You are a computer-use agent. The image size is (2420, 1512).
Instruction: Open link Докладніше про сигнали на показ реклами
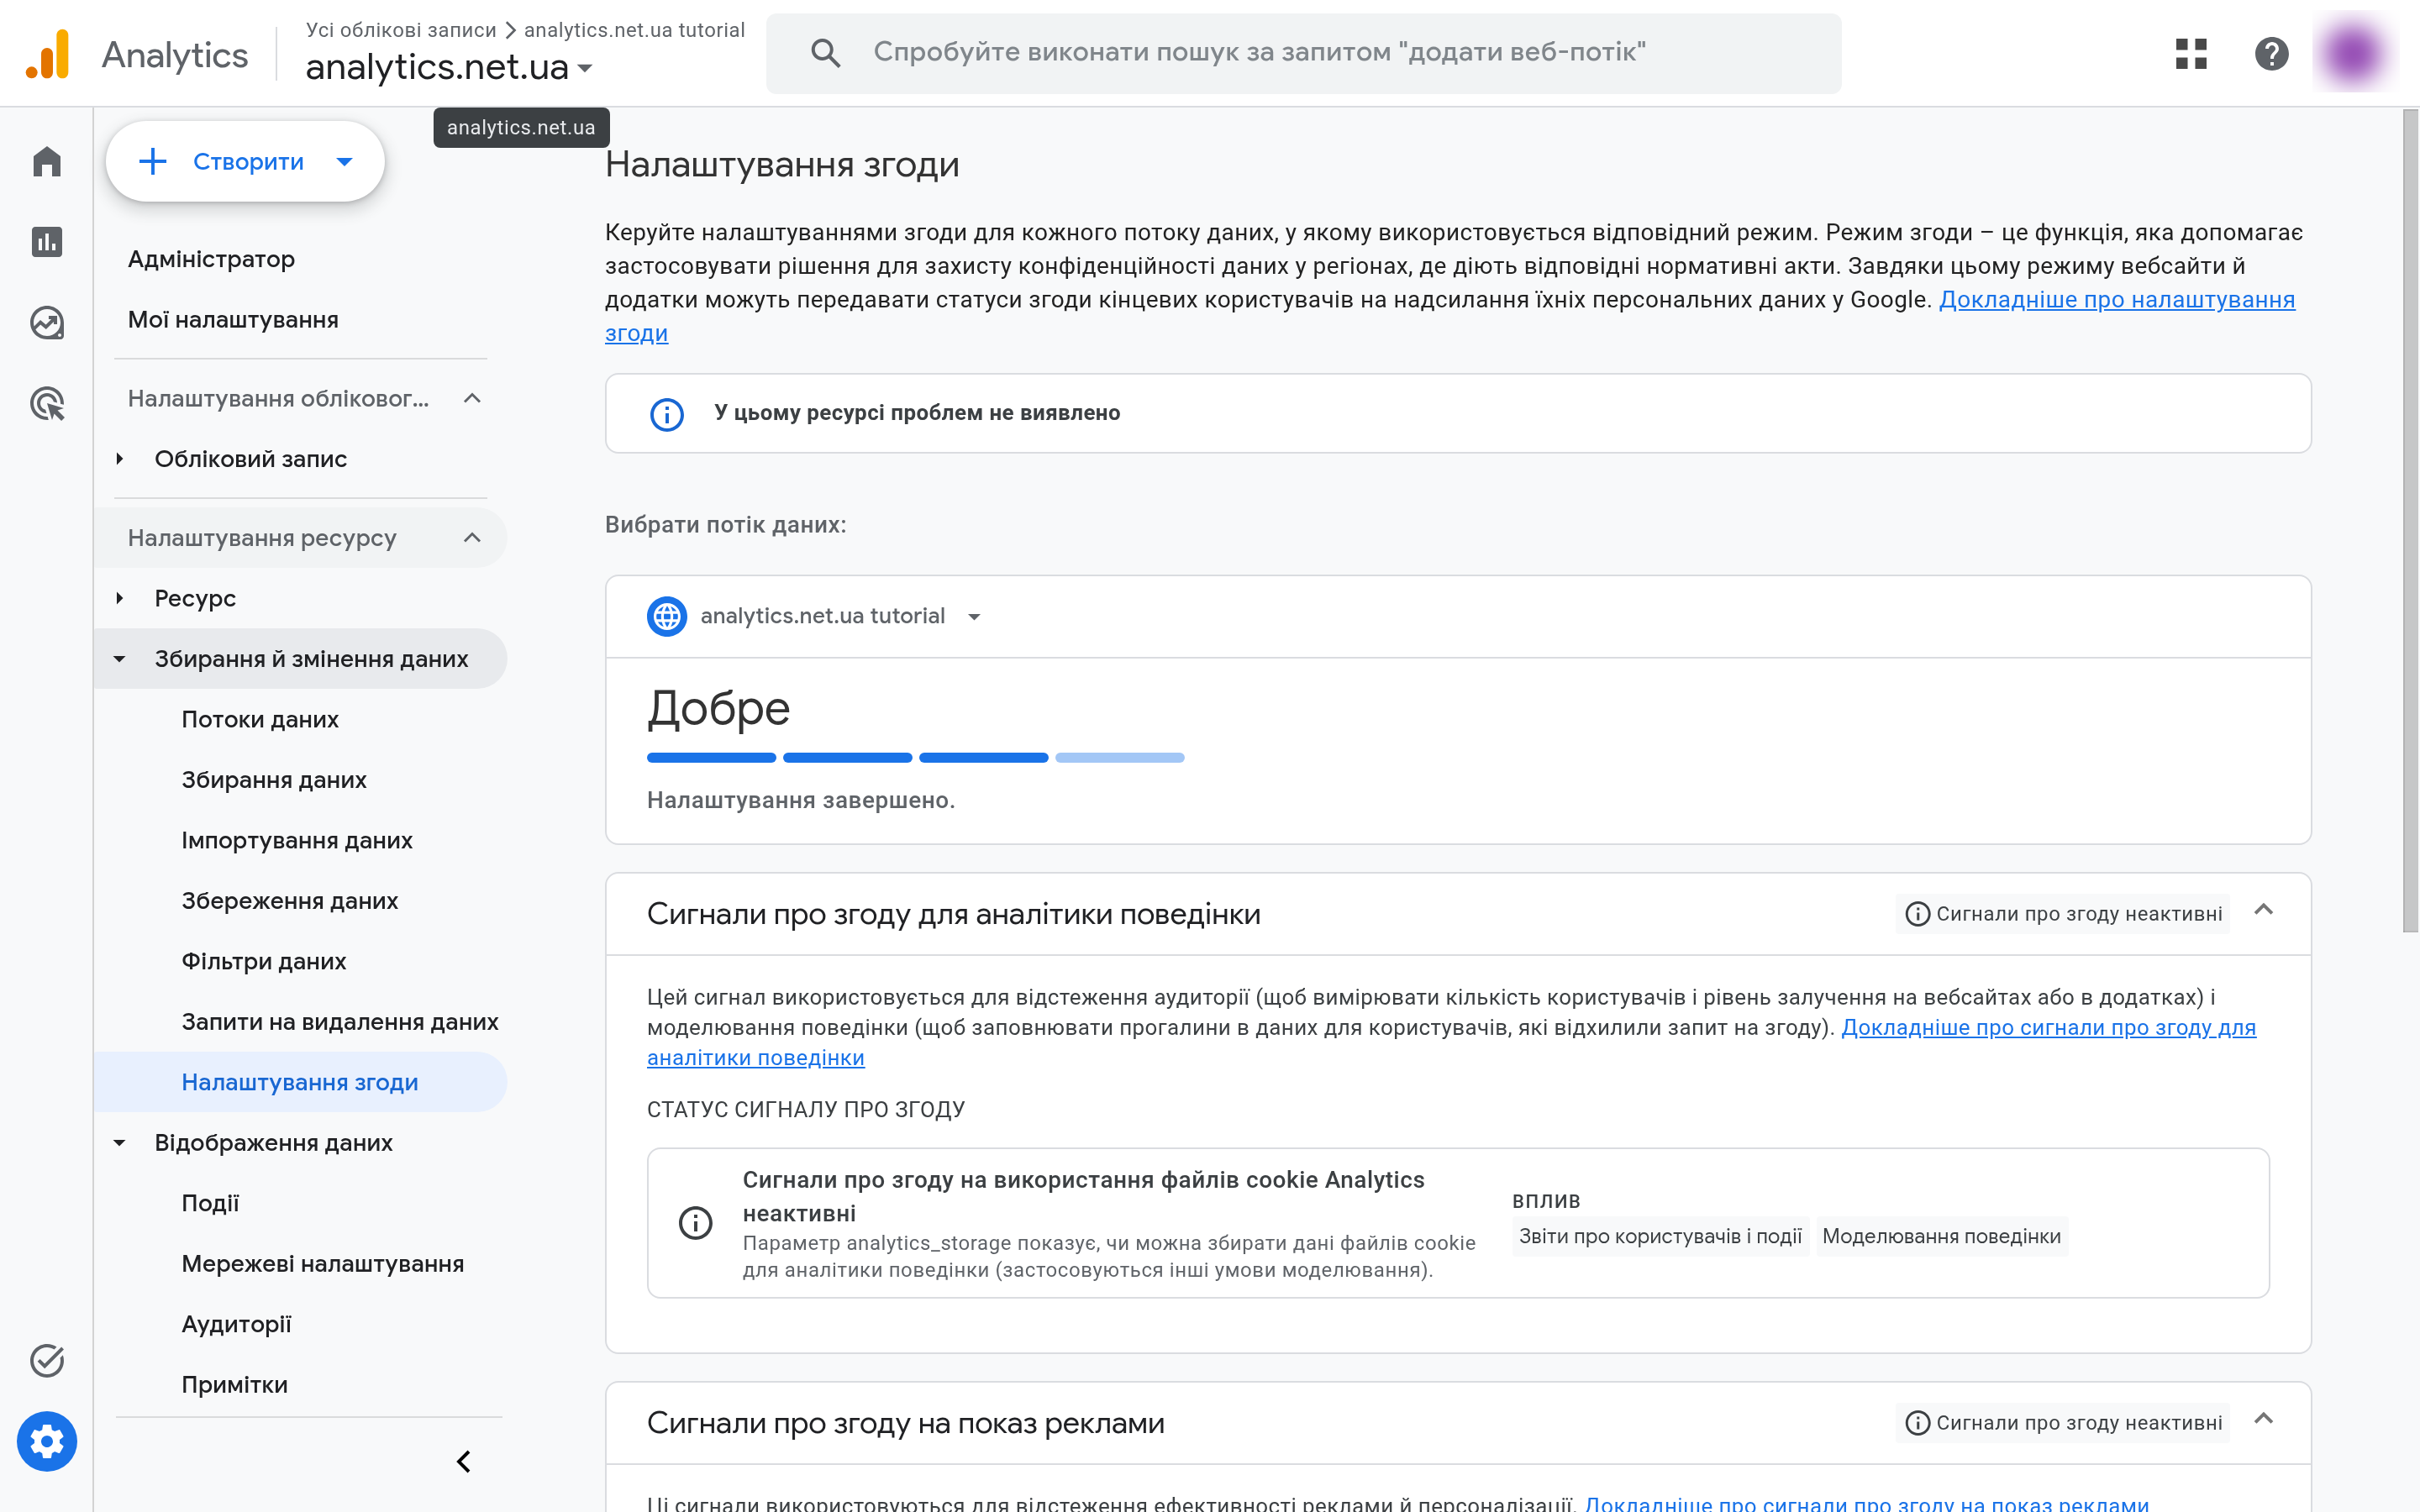[x=1866, y=1503]
